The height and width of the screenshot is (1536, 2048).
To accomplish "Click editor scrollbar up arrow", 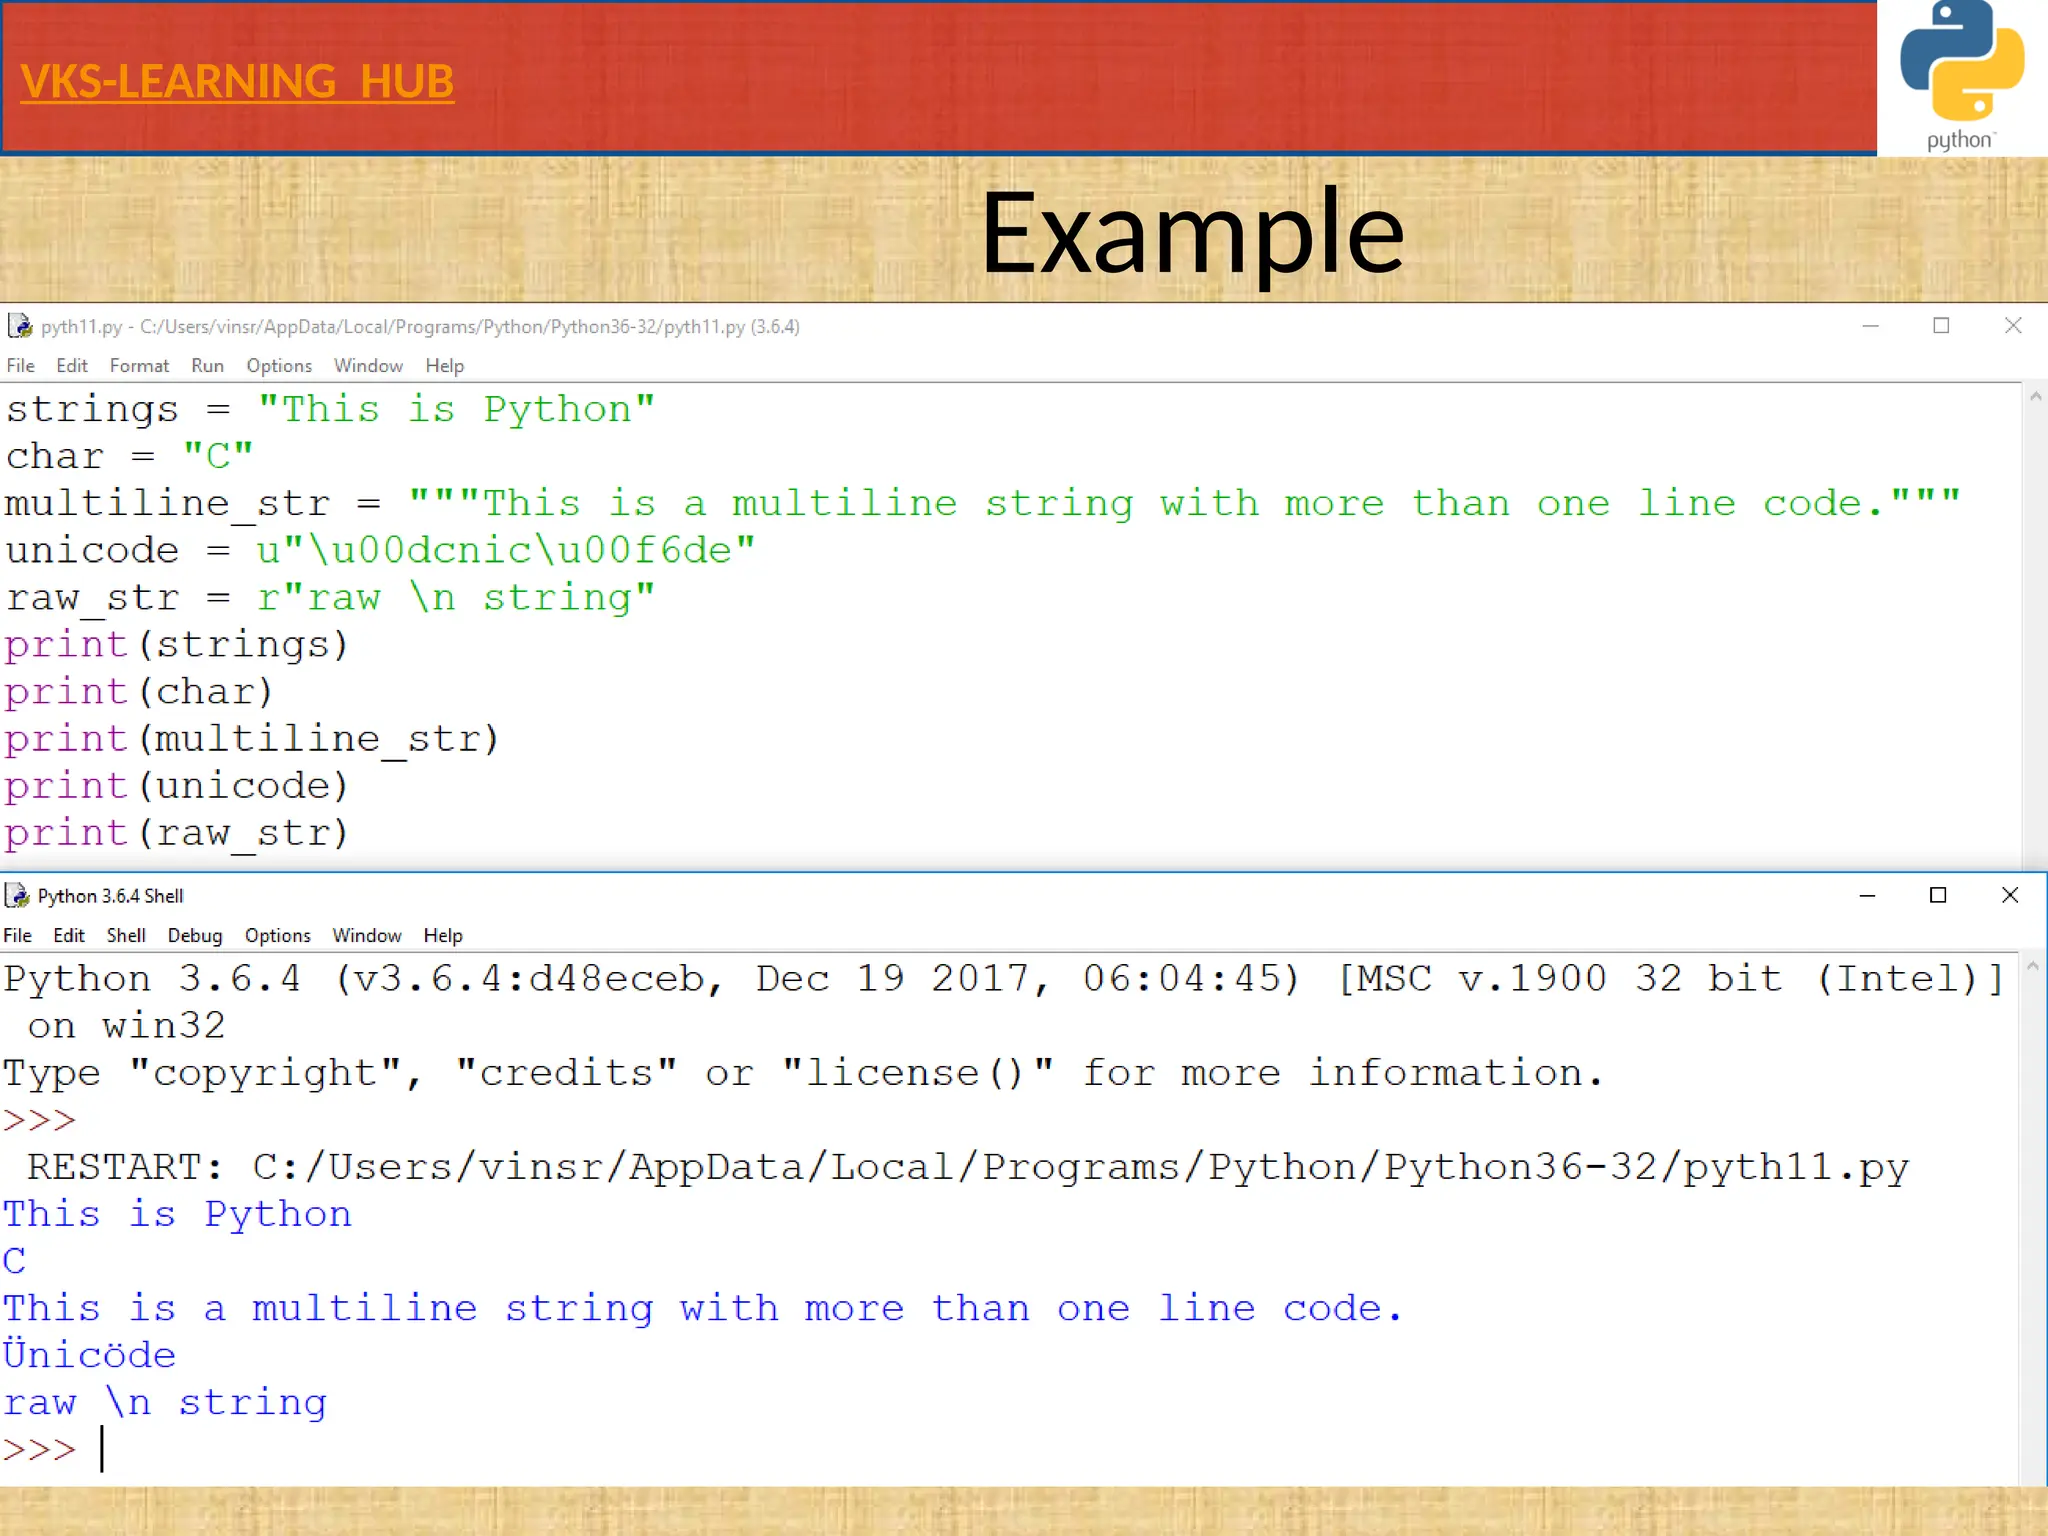I will point(2035,397).
